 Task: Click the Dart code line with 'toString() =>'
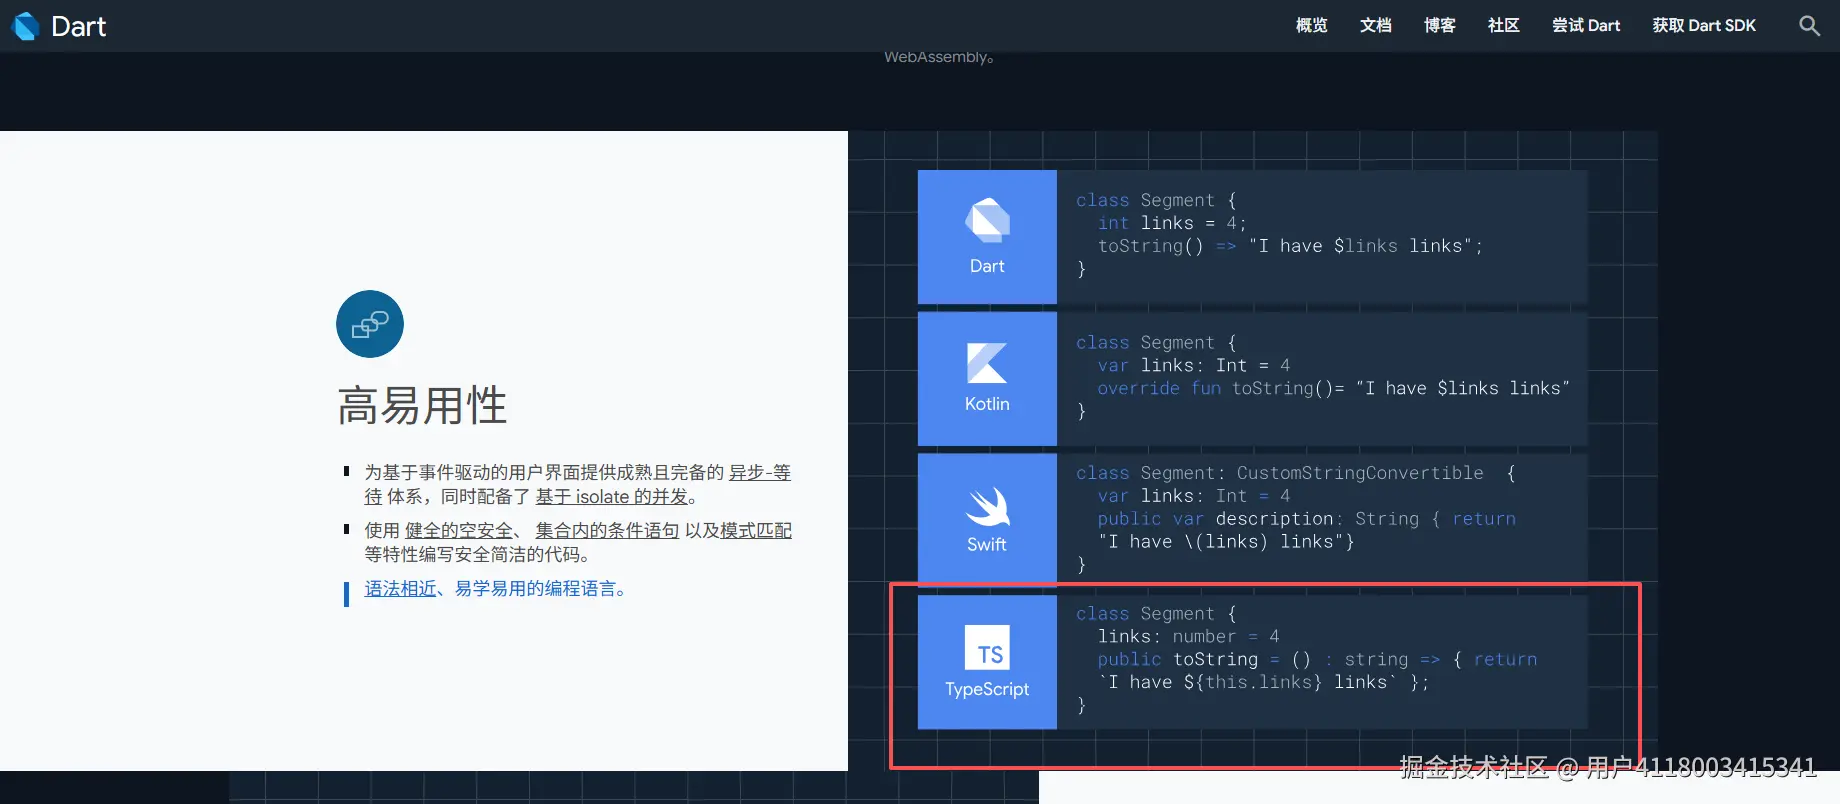[x=1290, y=246]
